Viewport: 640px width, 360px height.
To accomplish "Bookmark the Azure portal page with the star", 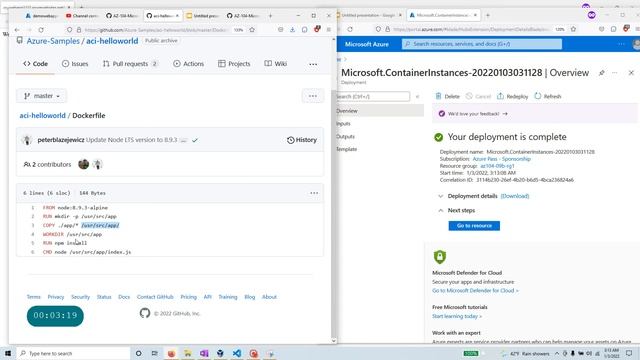I will click(x=573, y=29).
